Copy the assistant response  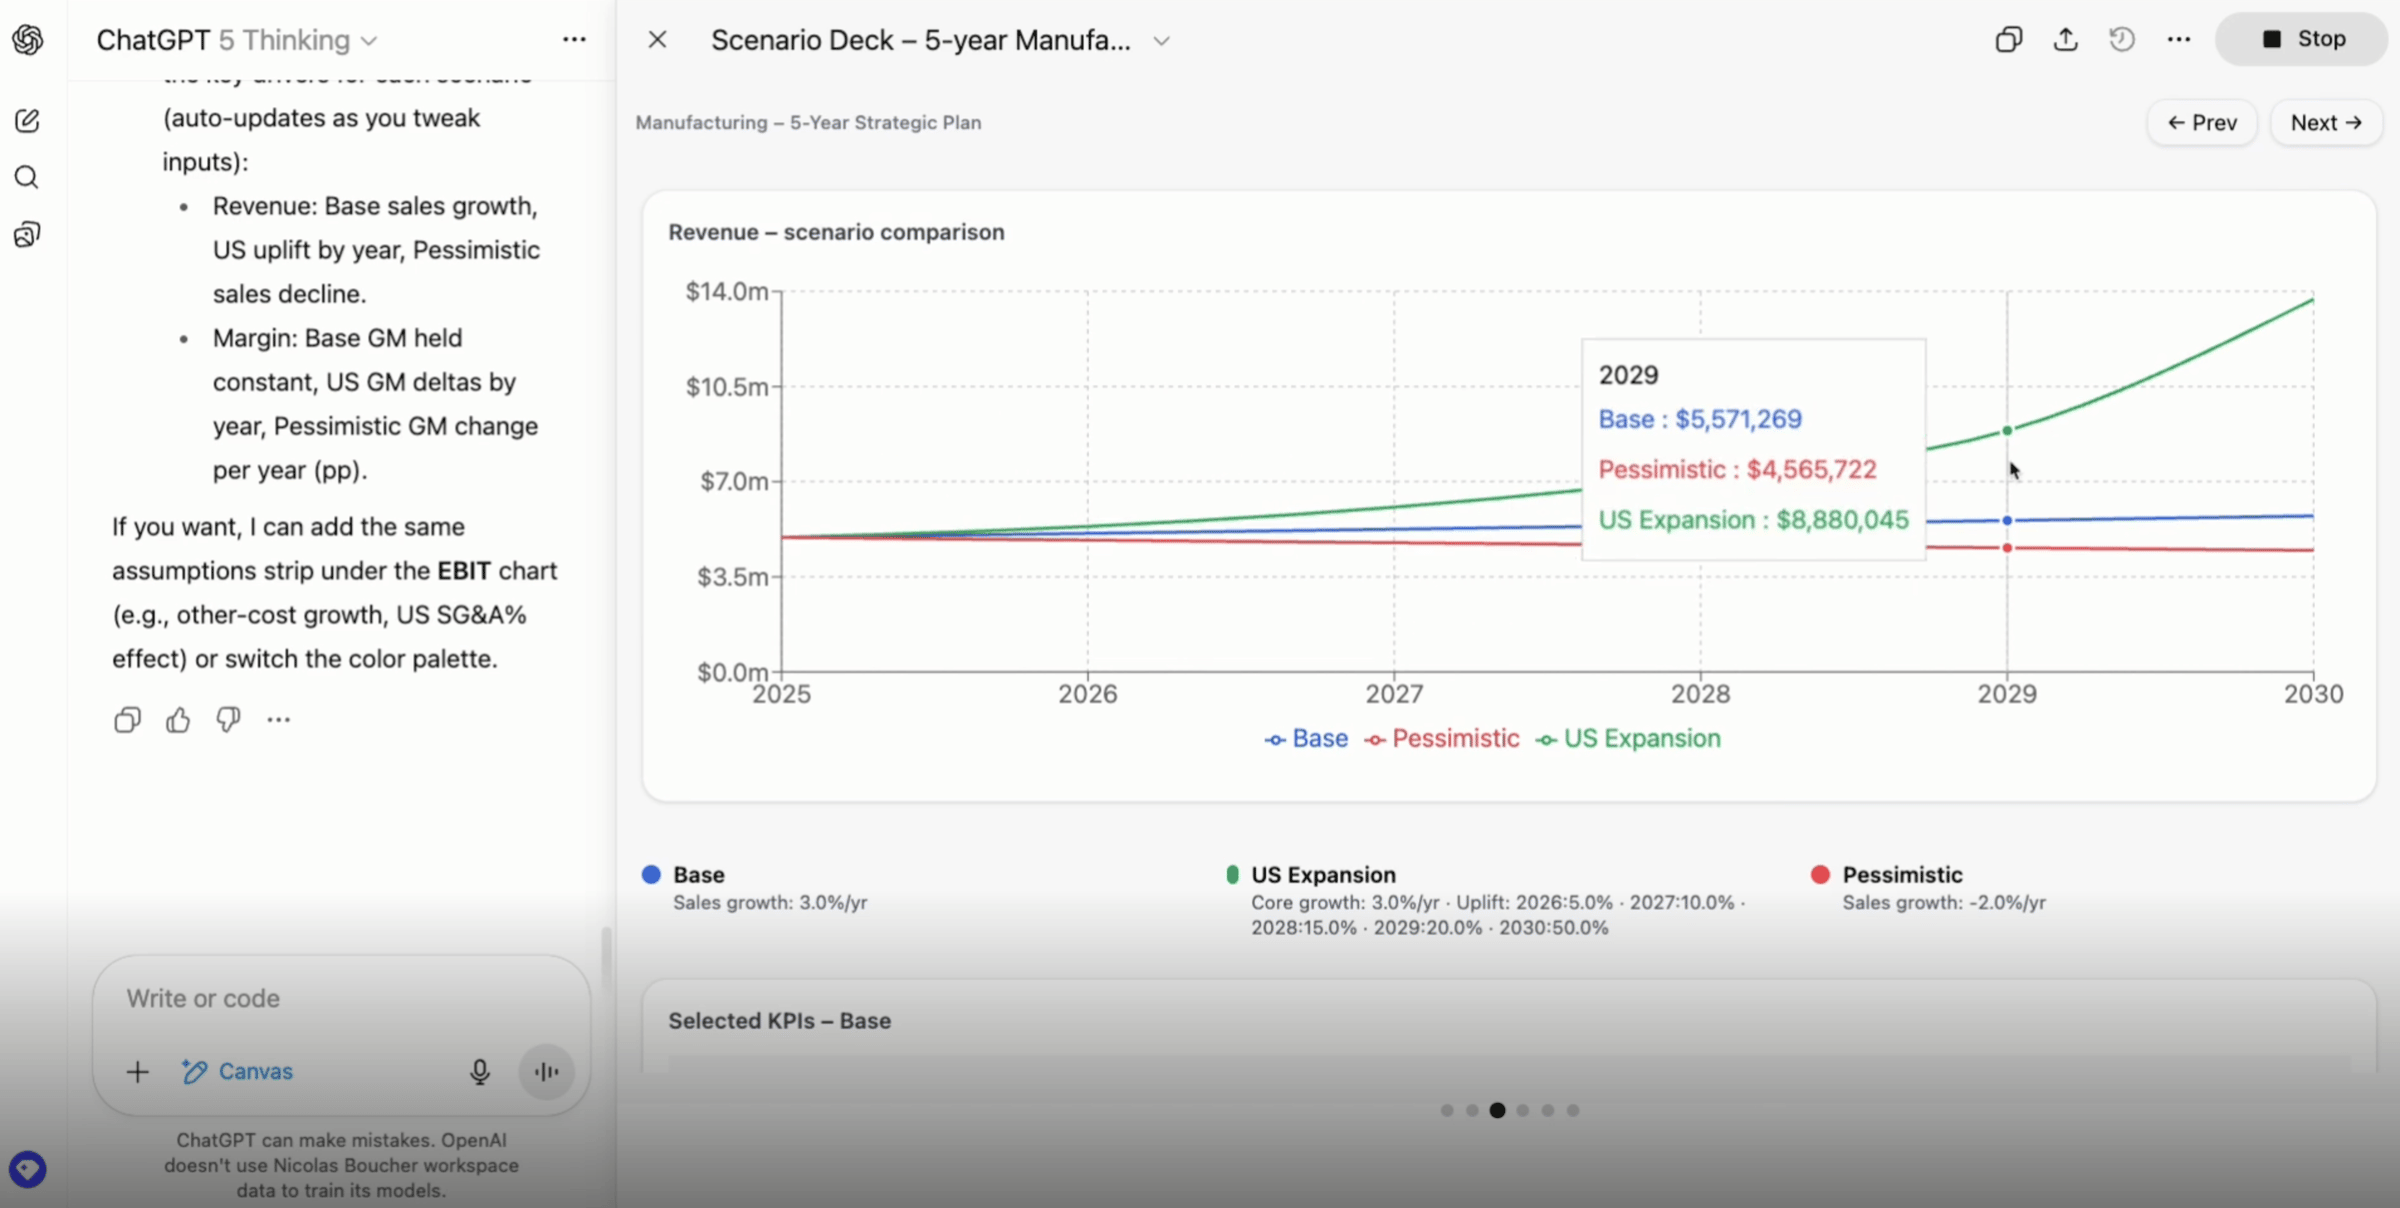tap(127, 720)
